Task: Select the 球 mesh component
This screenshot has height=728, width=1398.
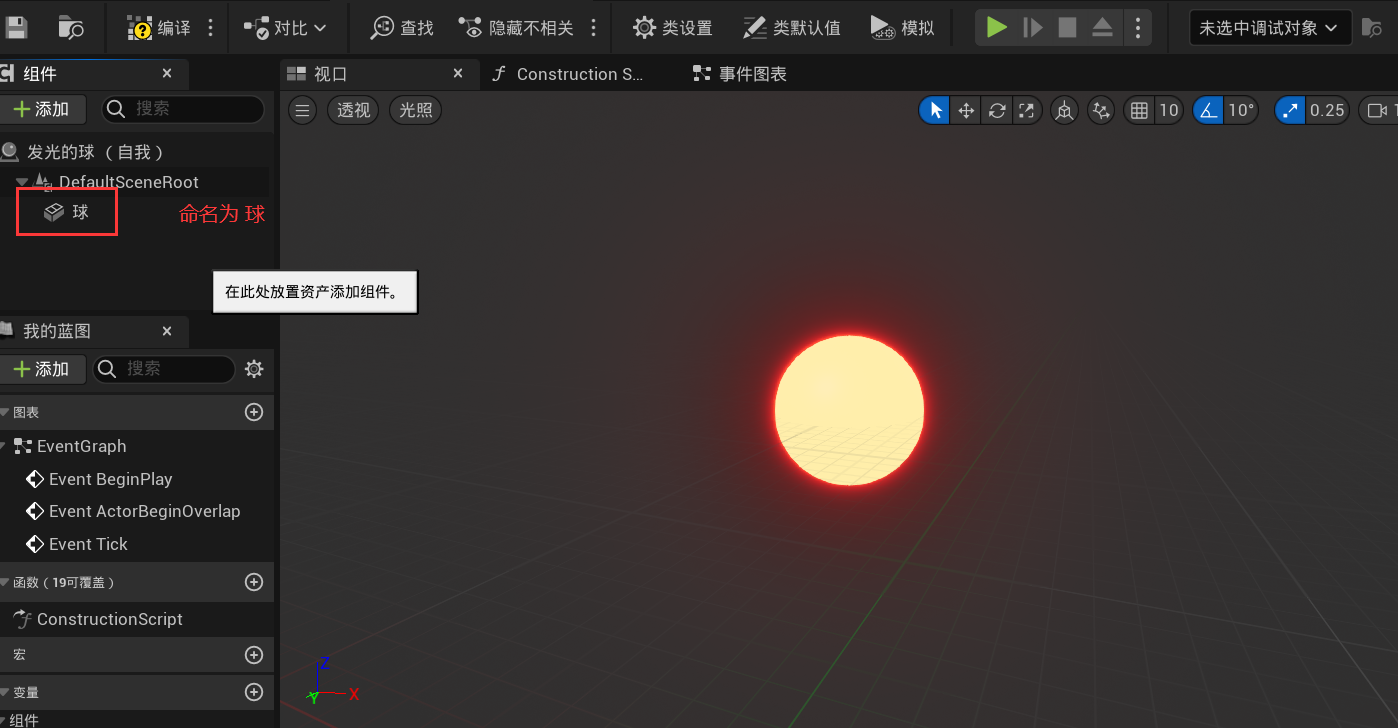Action: (x=67, y=212)
